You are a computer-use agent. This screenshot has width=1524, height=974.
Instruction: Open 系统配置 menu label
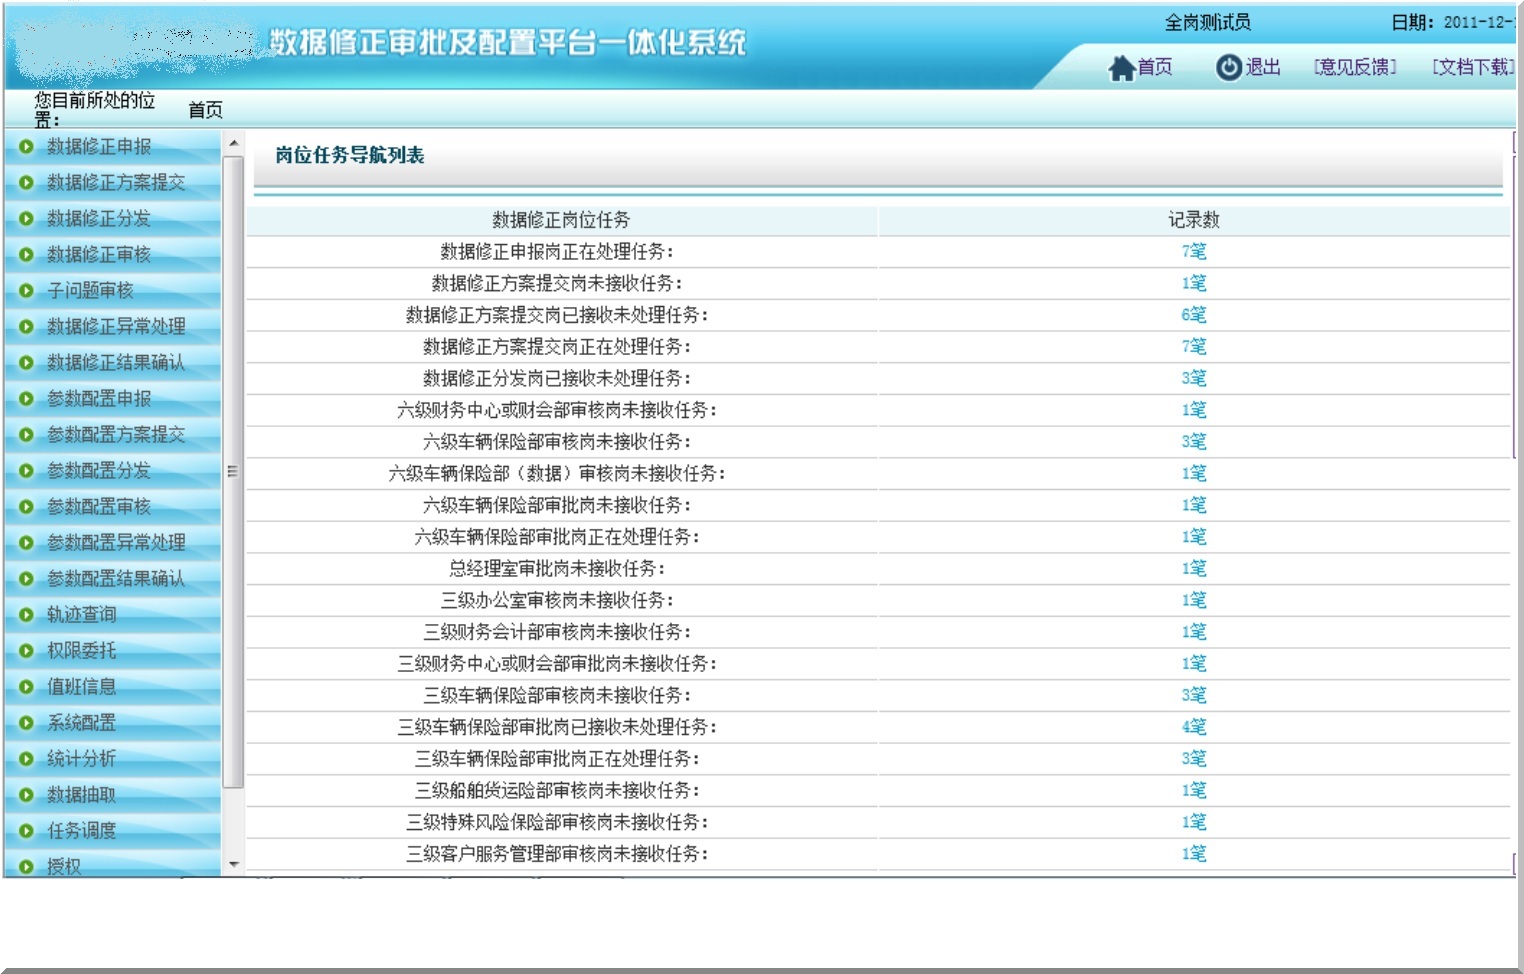pyautogui.click(x=82, y=723)
